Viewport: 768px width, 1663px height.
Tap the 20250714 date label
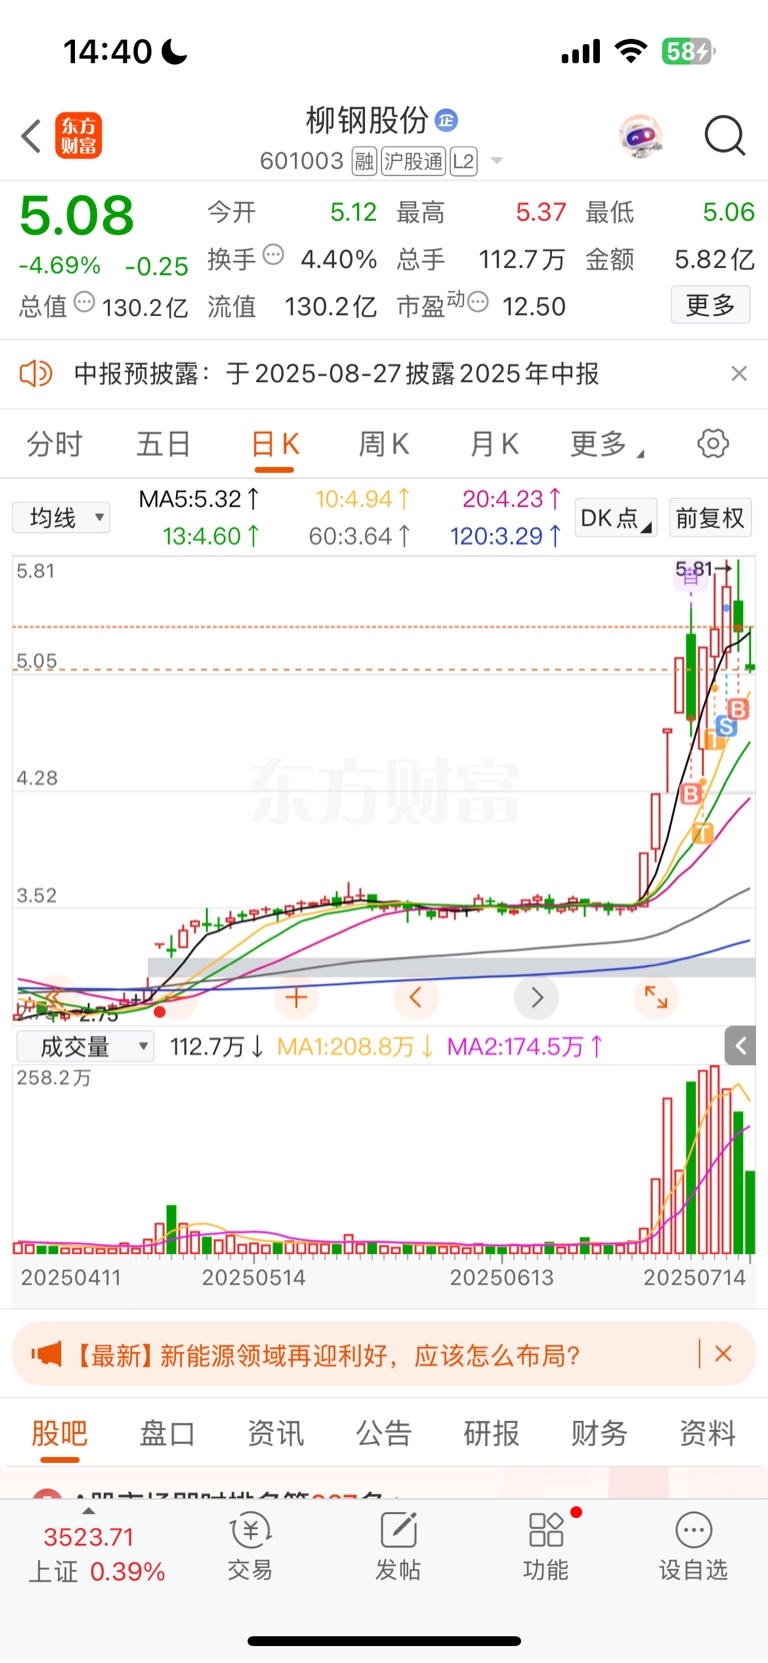(694, 1277)
